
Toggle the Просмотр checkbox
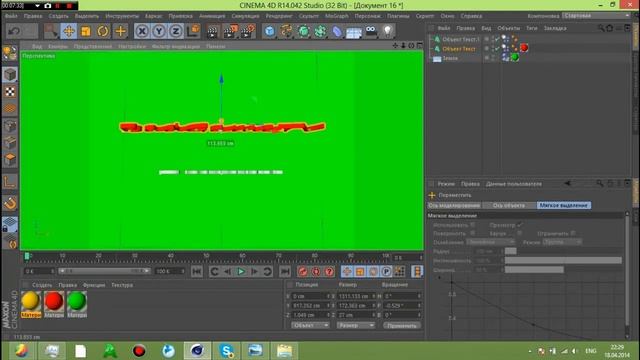[x=520, y=225]
